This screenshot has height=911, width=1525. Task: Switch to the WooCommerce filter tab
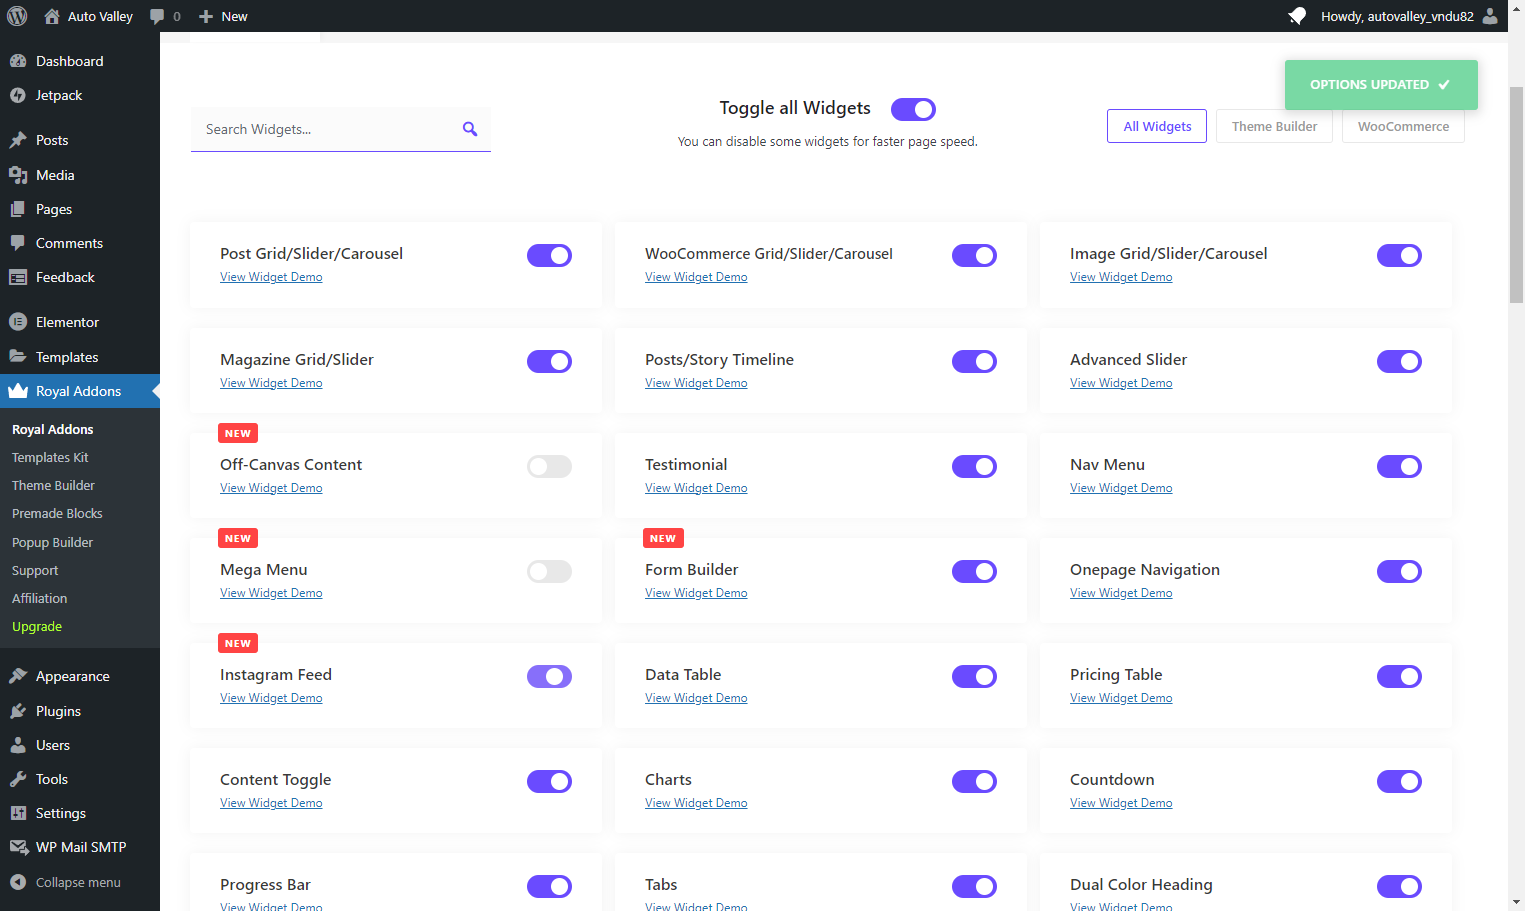tap(1403, 126)
